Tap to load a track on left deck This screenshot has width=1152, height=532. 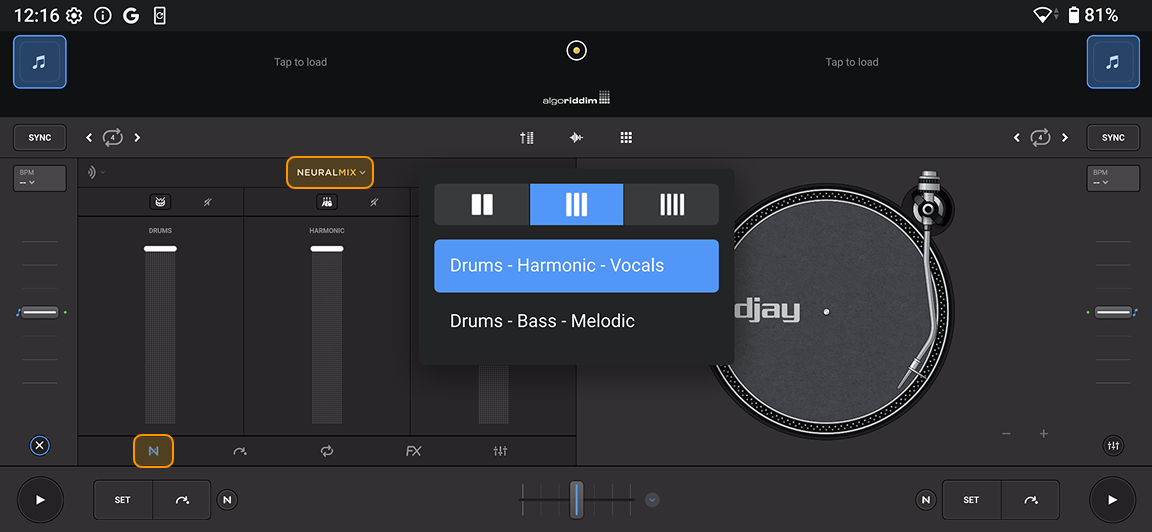pyautogui.click(x=300, y=62)
